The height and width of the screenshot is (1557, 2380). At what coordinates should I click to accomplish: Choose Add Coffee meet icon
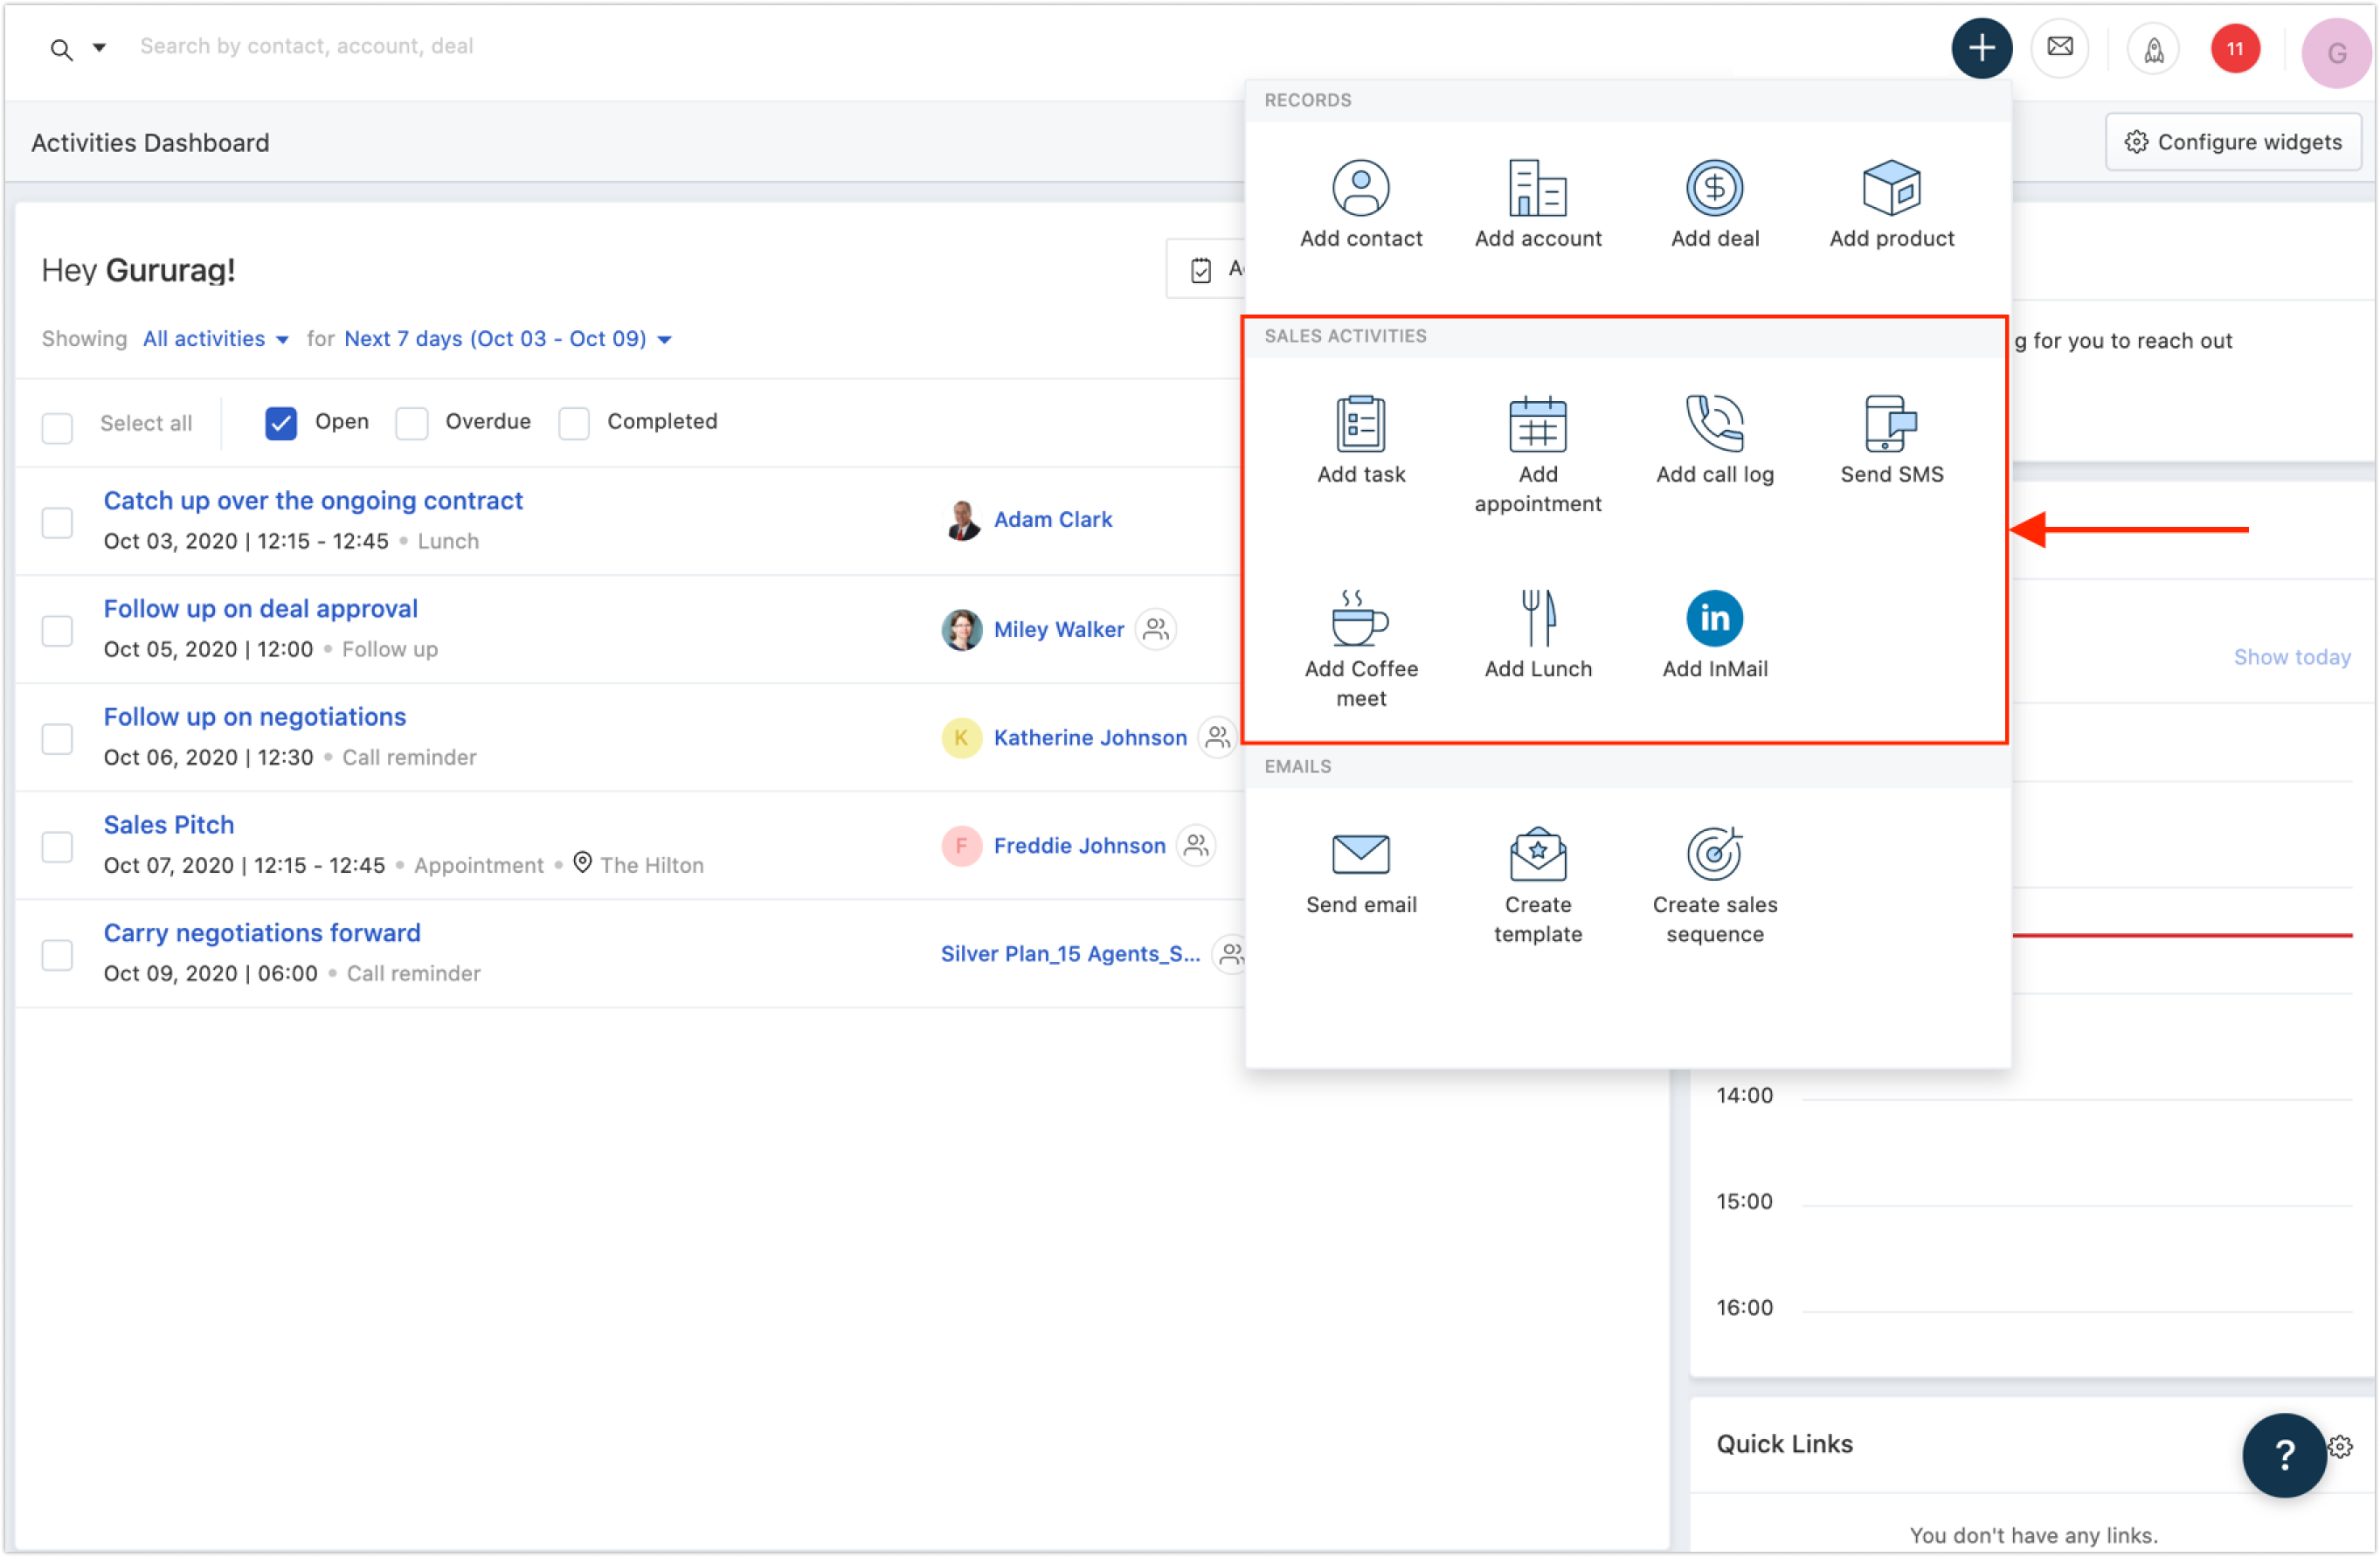1360,619
